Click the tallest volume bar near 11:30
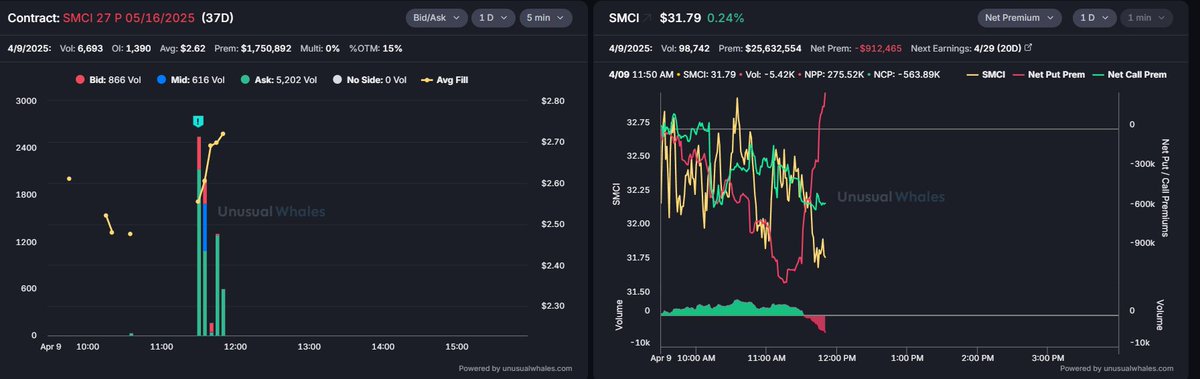This screenshot has width=1200, height=379. click(x=199, y=236)
